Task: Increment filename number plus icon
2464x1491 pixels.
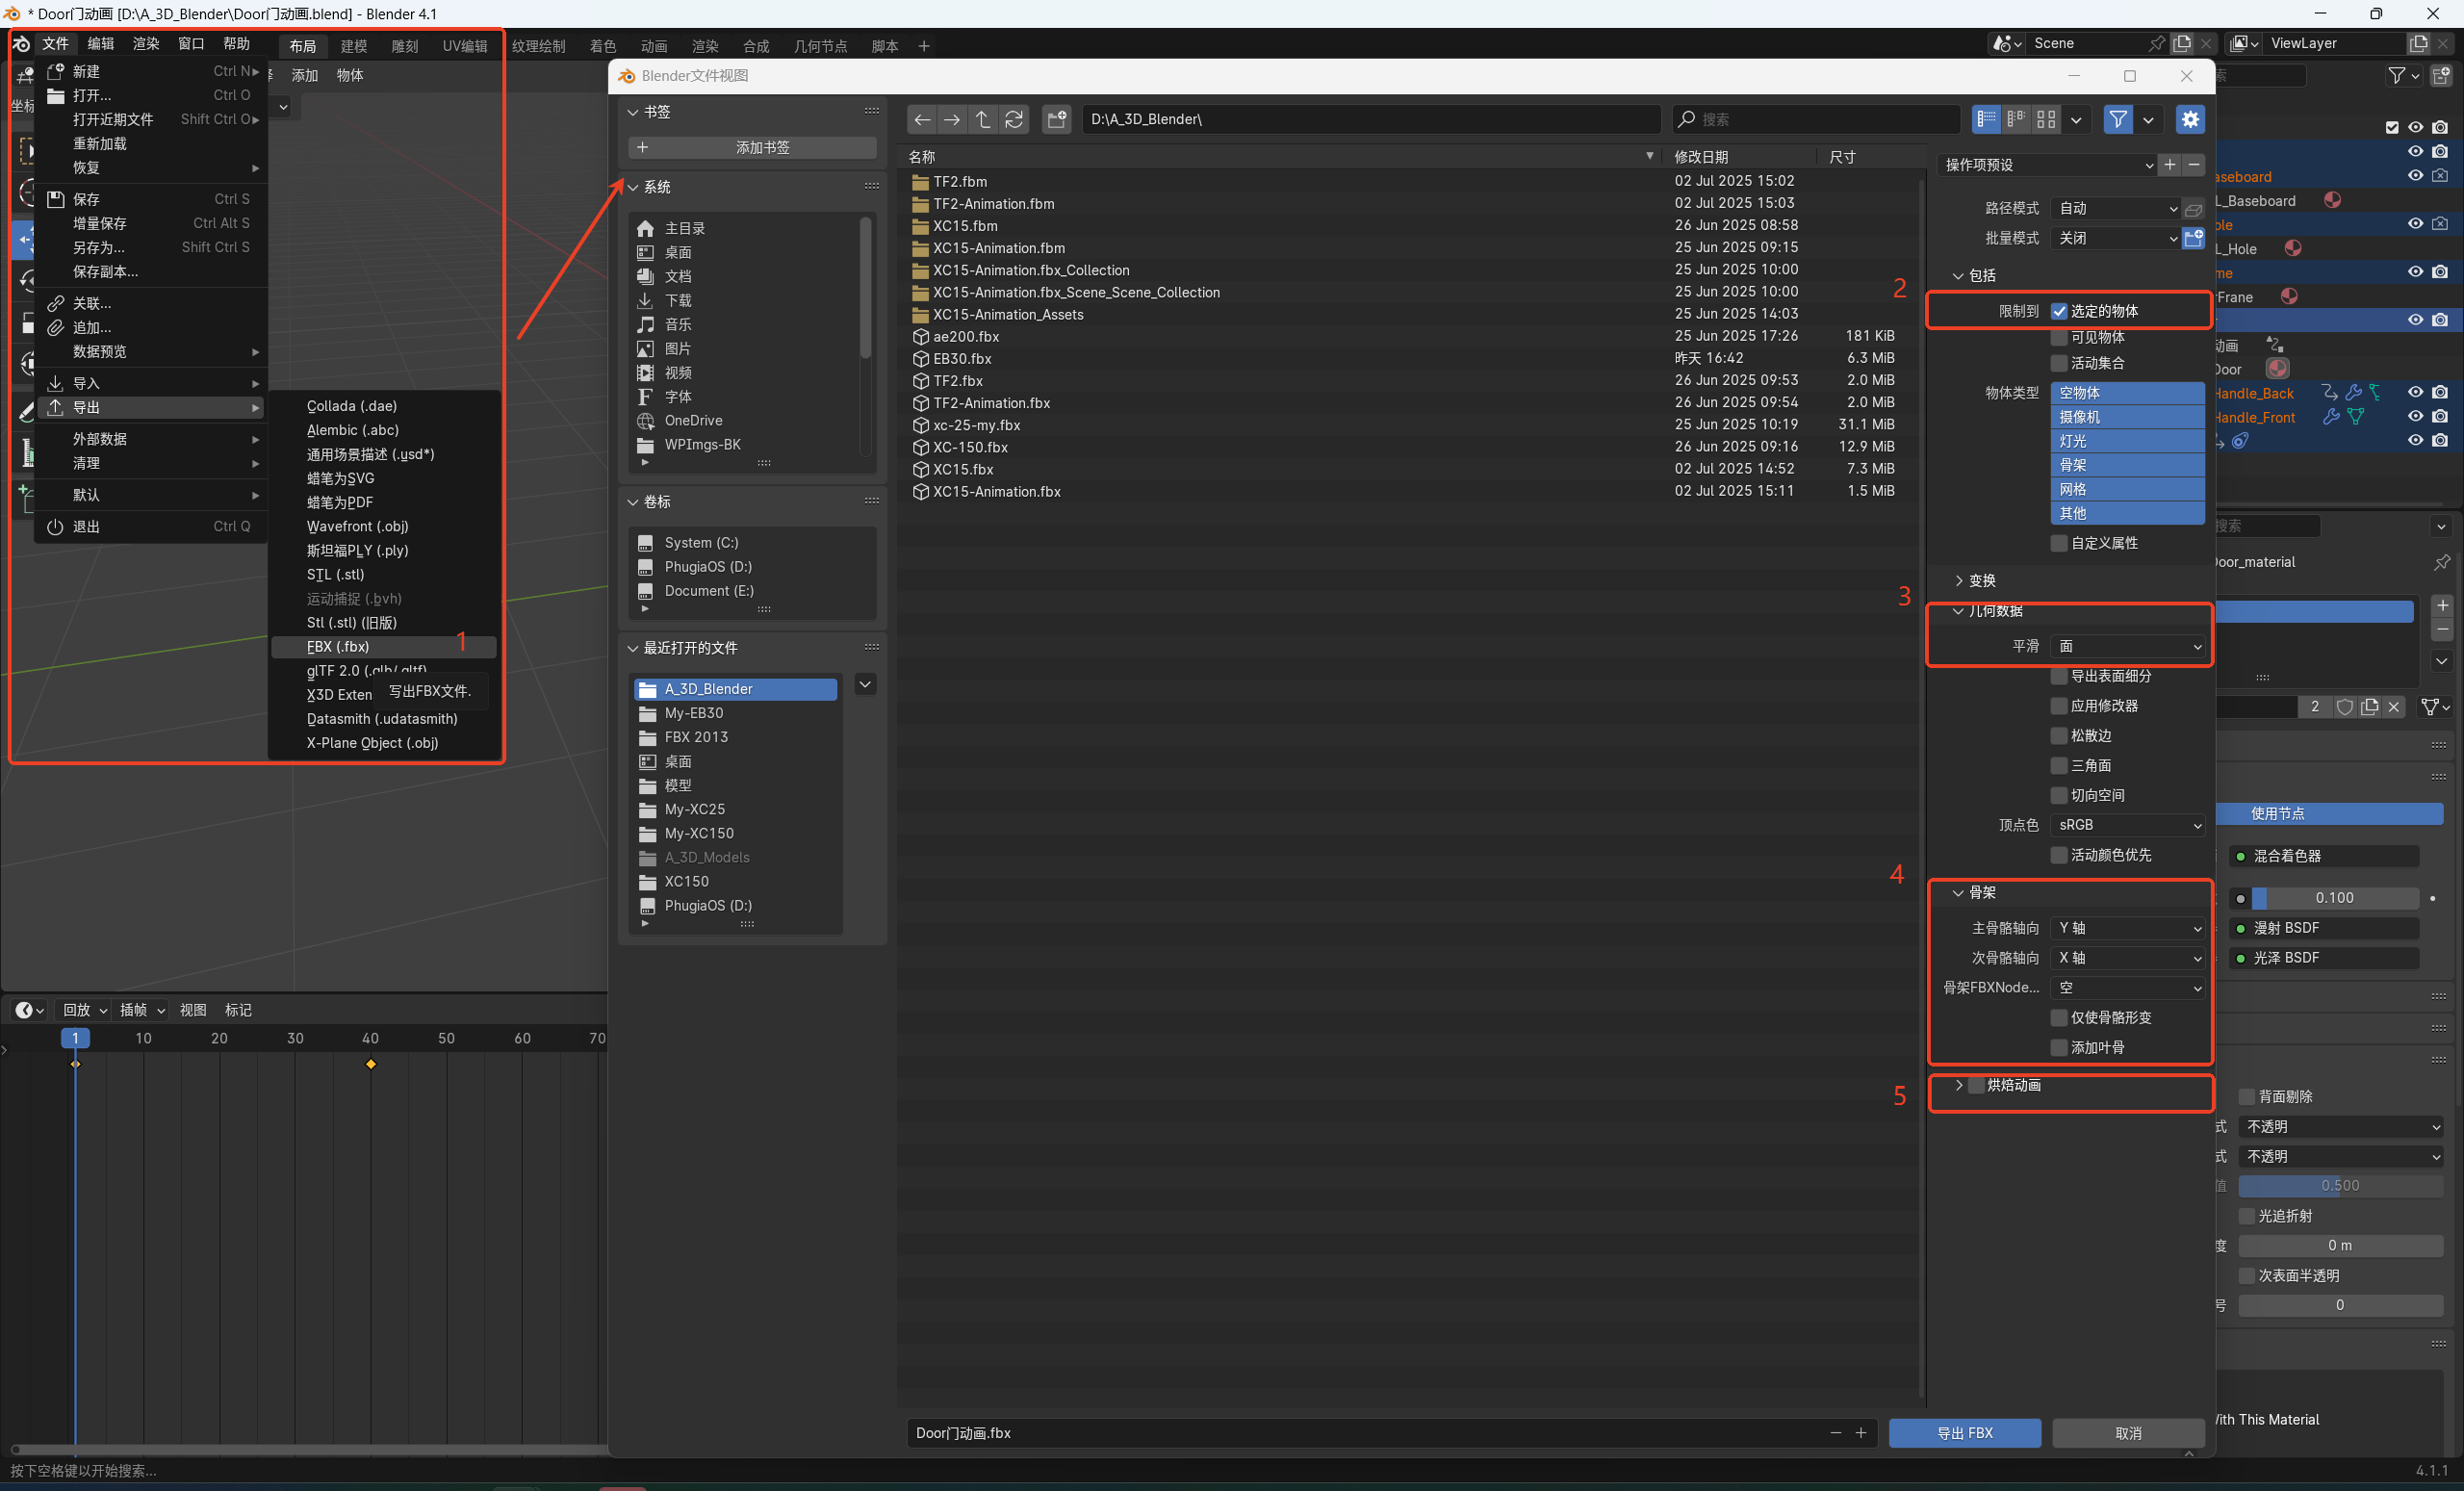Action: pyautogui.click(x=1861, y=1433)
